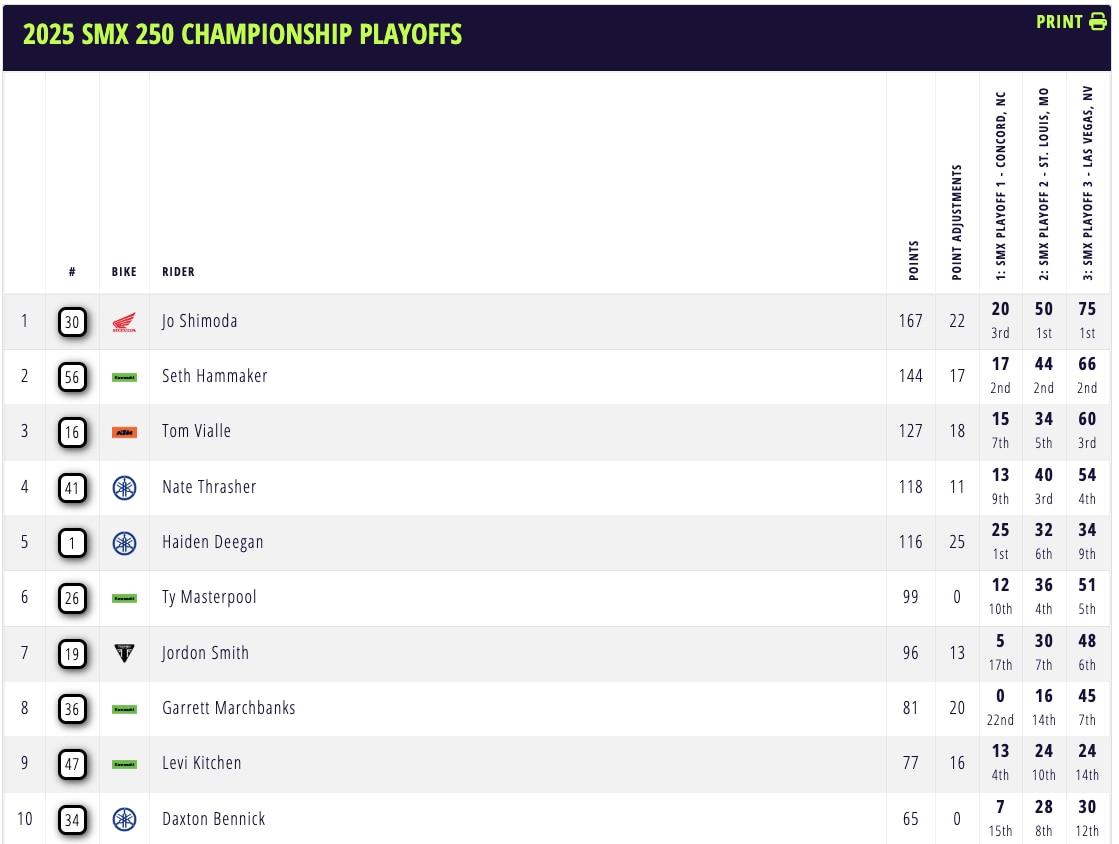The image size is (1119, 844).
Task: Click the number 47 rider badge
Action: pyautogui.click(x=72, y=764)
